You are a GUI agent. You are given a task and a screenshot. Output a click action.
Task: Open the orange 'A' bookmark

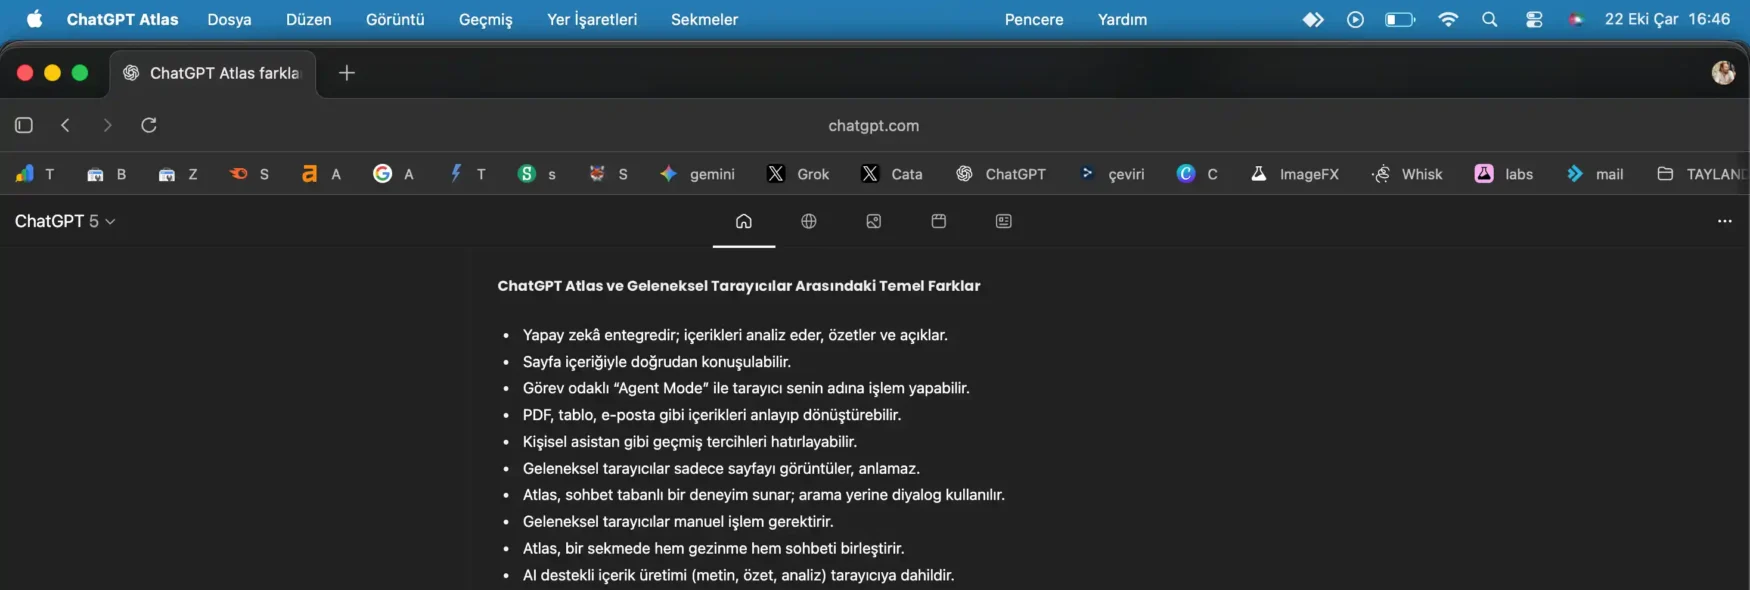tap(321, 174)
